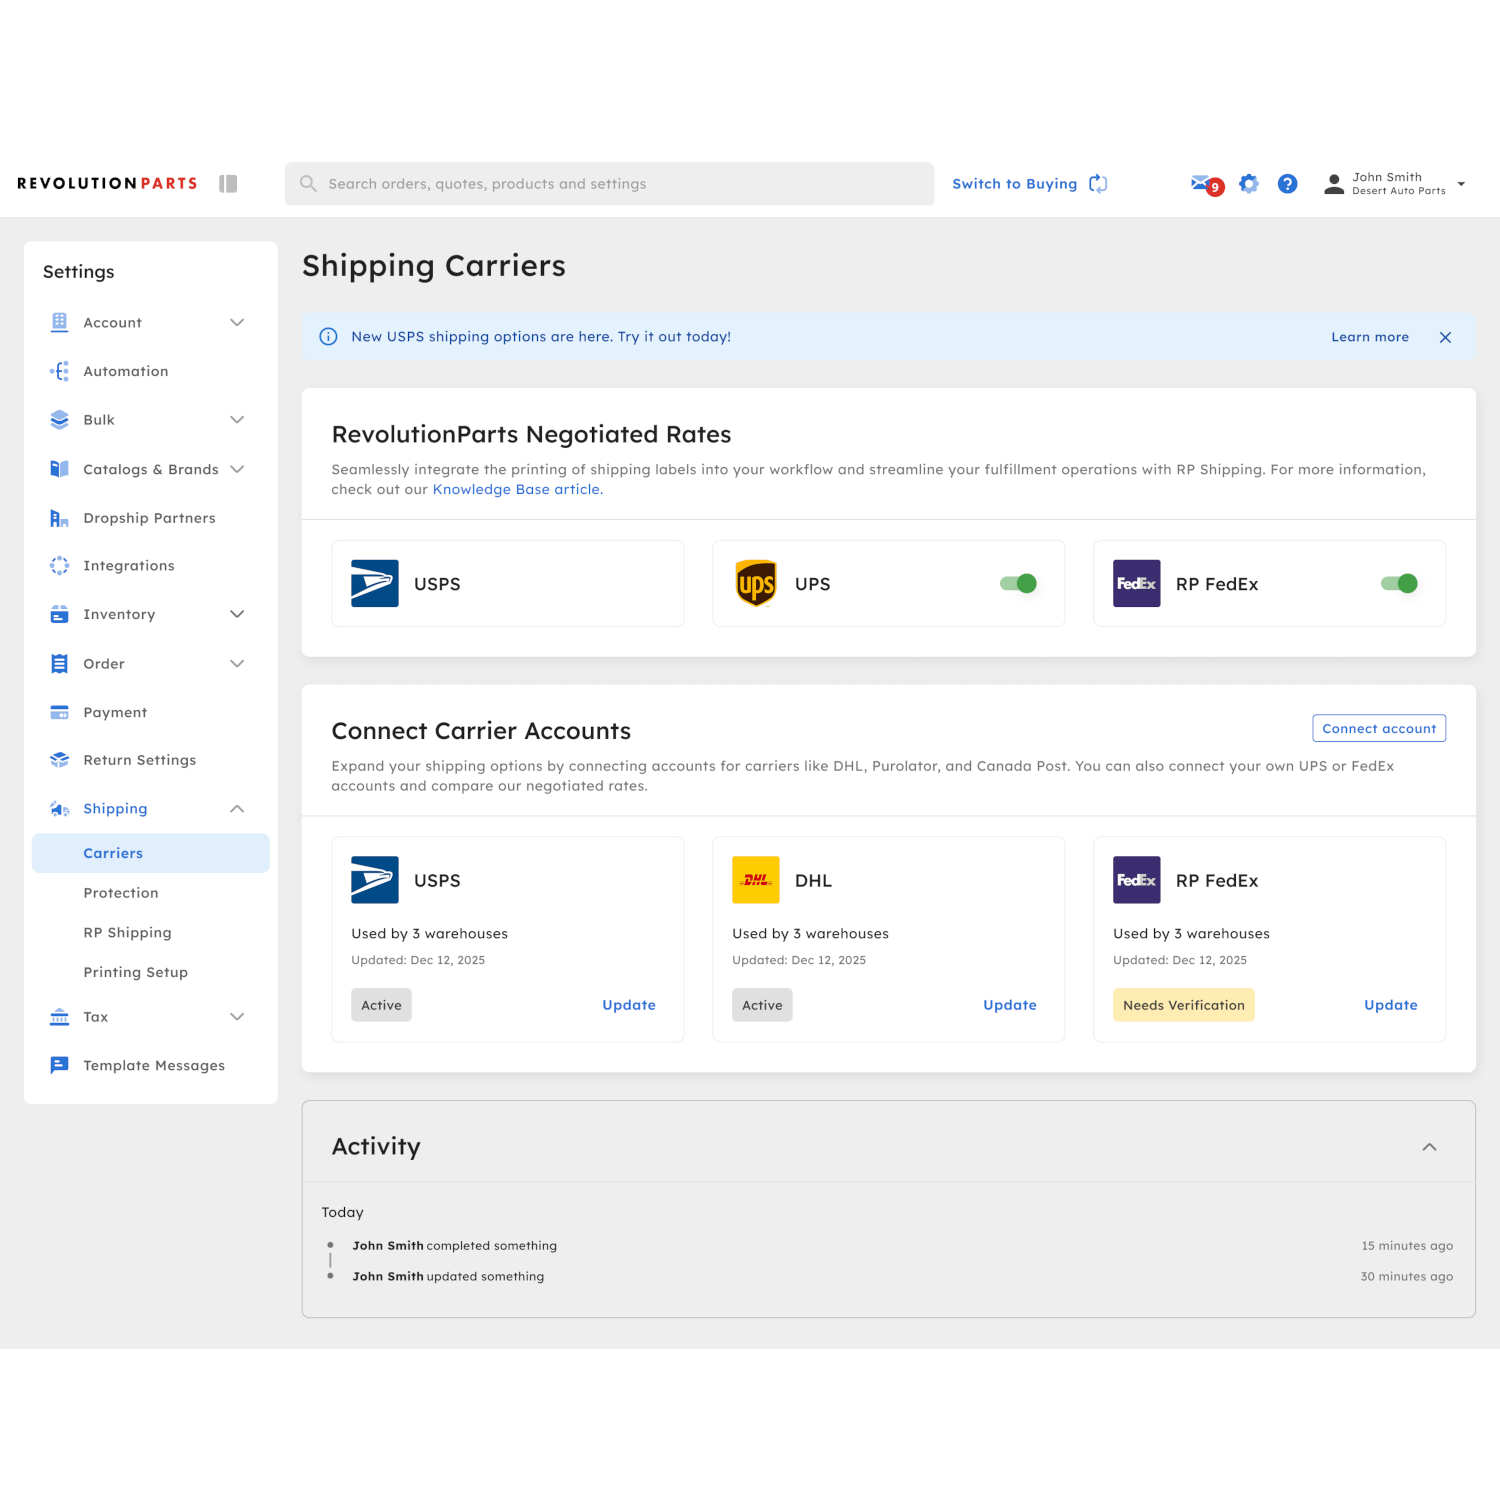Image resolution: width=1500 pixels, height=1500 pixels.
Task: Open the mail notifications icon with badge
Action: point(1206,184)
